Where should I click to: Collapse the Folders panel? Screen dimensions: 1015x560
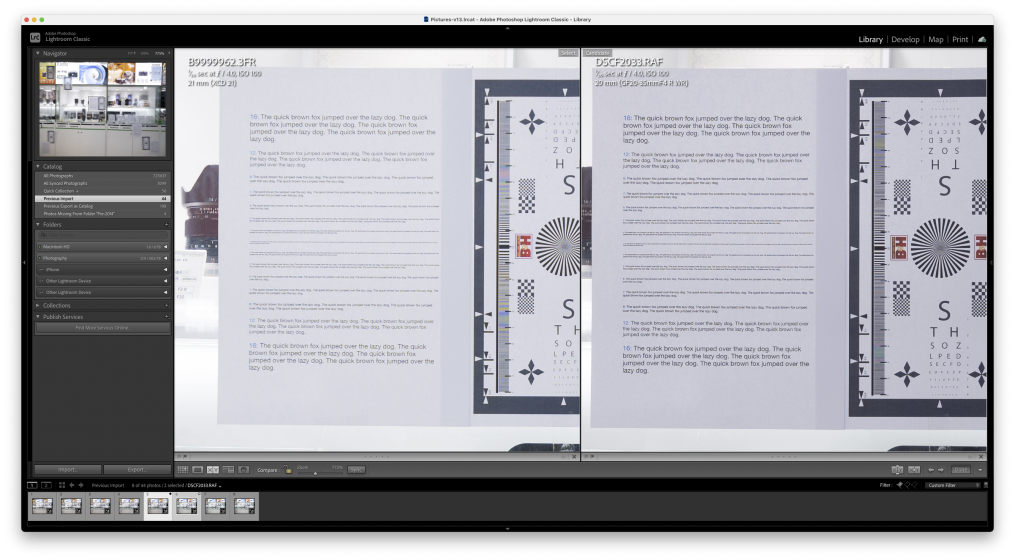coord(39,225)
